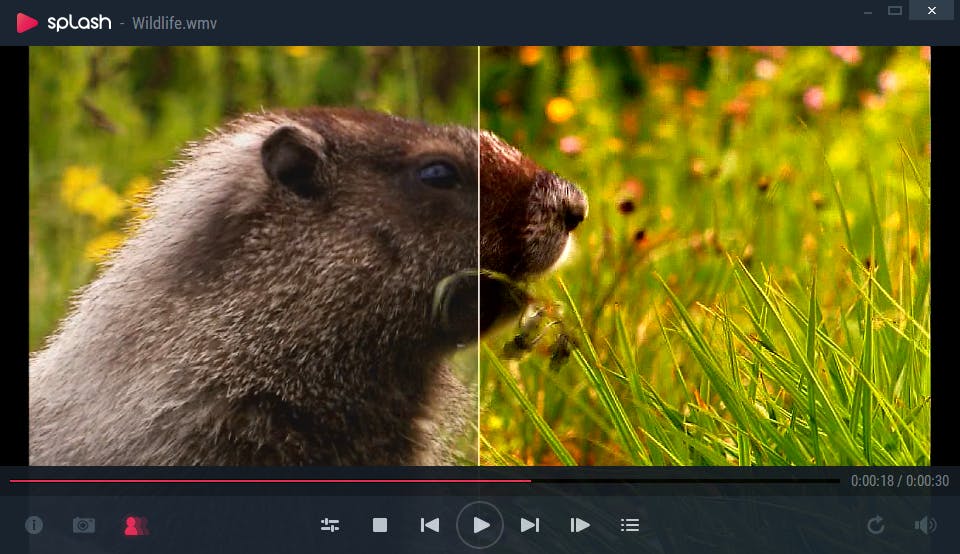This screenshot has height=554, width=960.
Task: Advance one frame with the step-forward icon
Action: click(x=580, y=525)
